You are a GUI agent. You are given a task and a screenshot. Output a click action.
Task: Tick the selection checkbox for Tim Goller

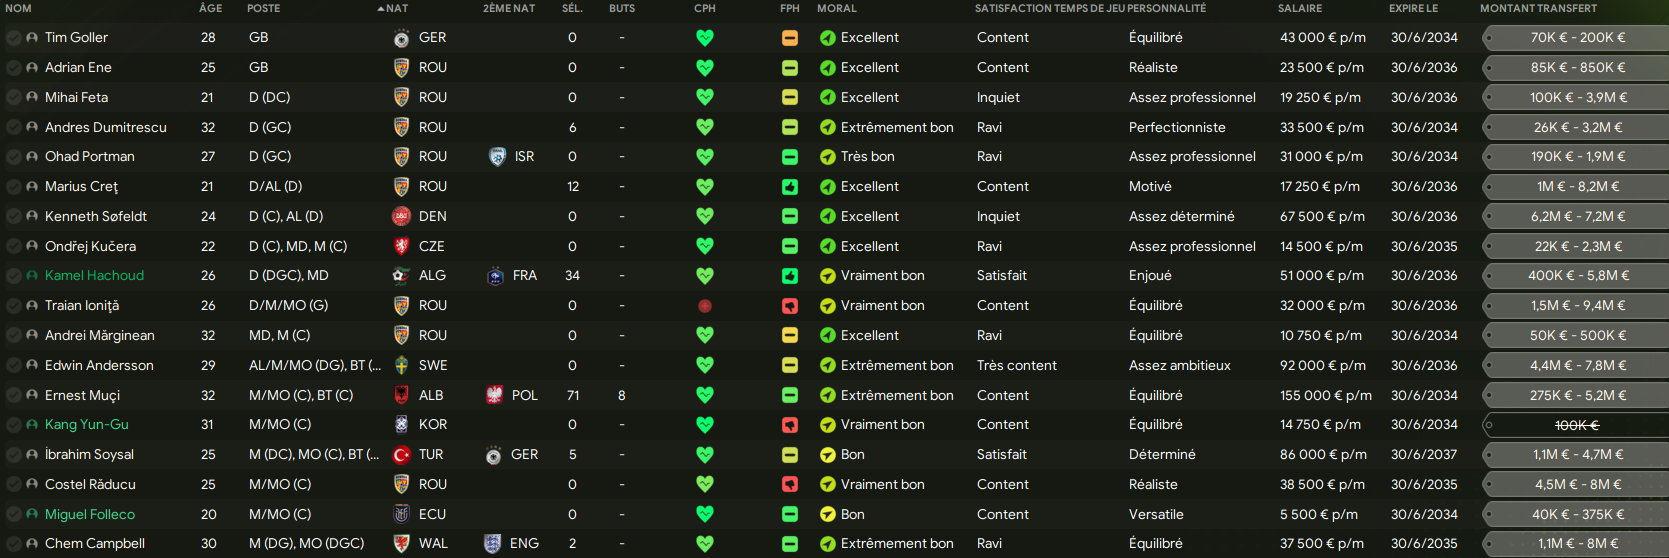pos(13,38)
